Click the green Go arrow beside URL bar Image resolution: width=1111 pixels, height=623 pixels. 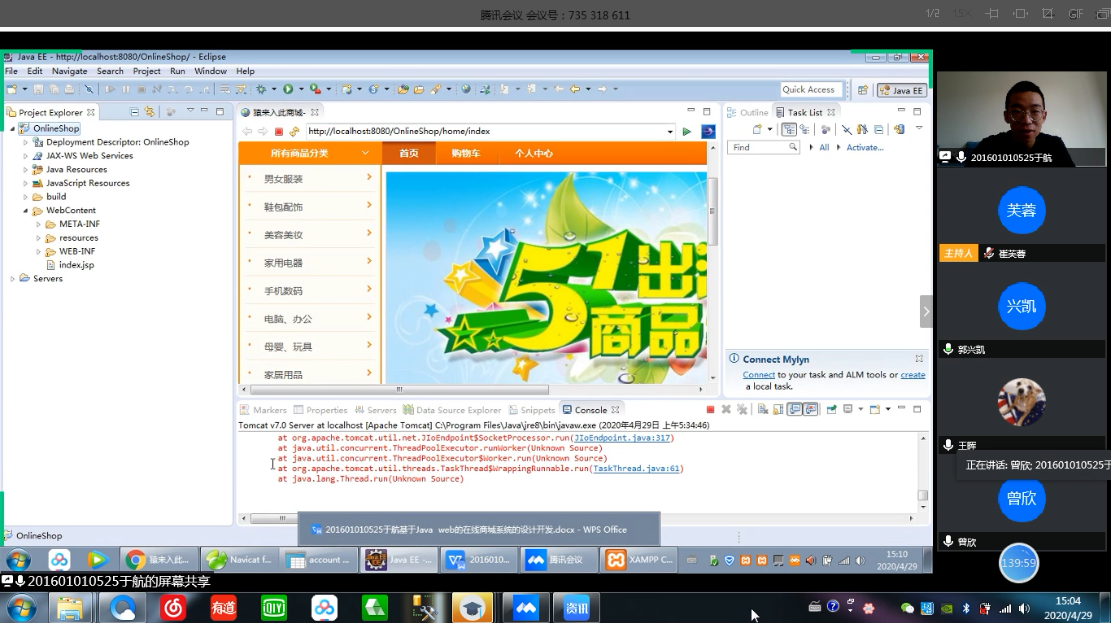(x=687, y=132)
